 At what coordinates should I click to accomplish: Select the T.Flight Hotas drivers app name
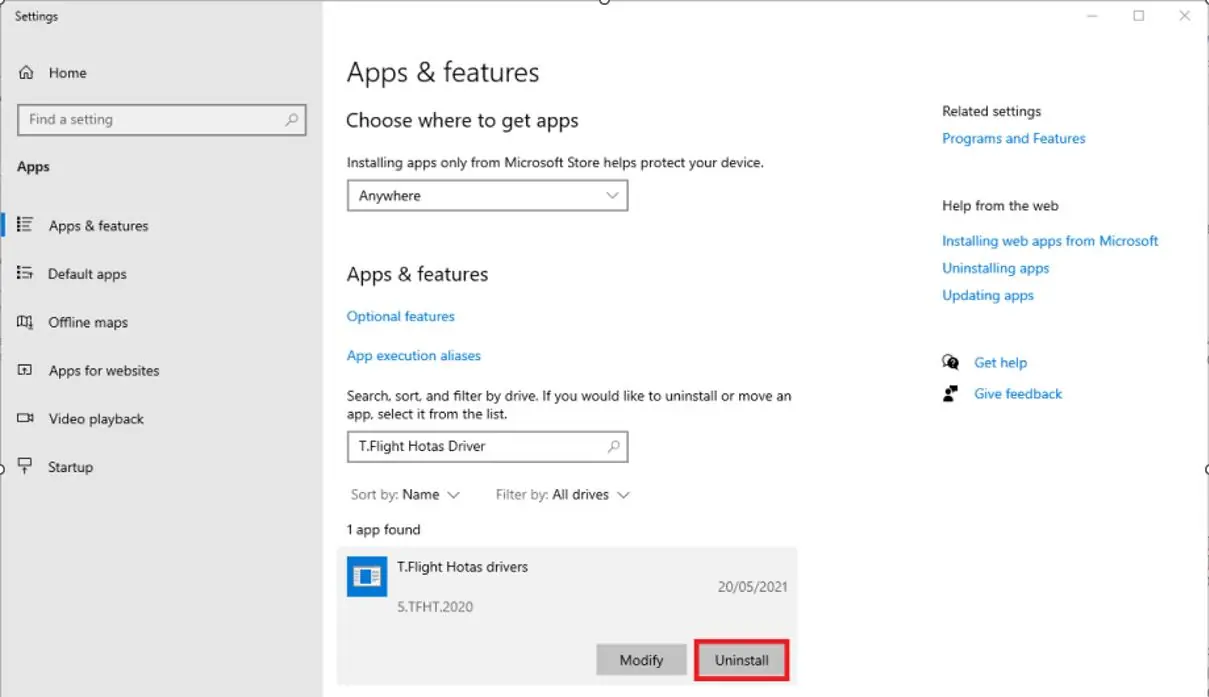[462, 567]
